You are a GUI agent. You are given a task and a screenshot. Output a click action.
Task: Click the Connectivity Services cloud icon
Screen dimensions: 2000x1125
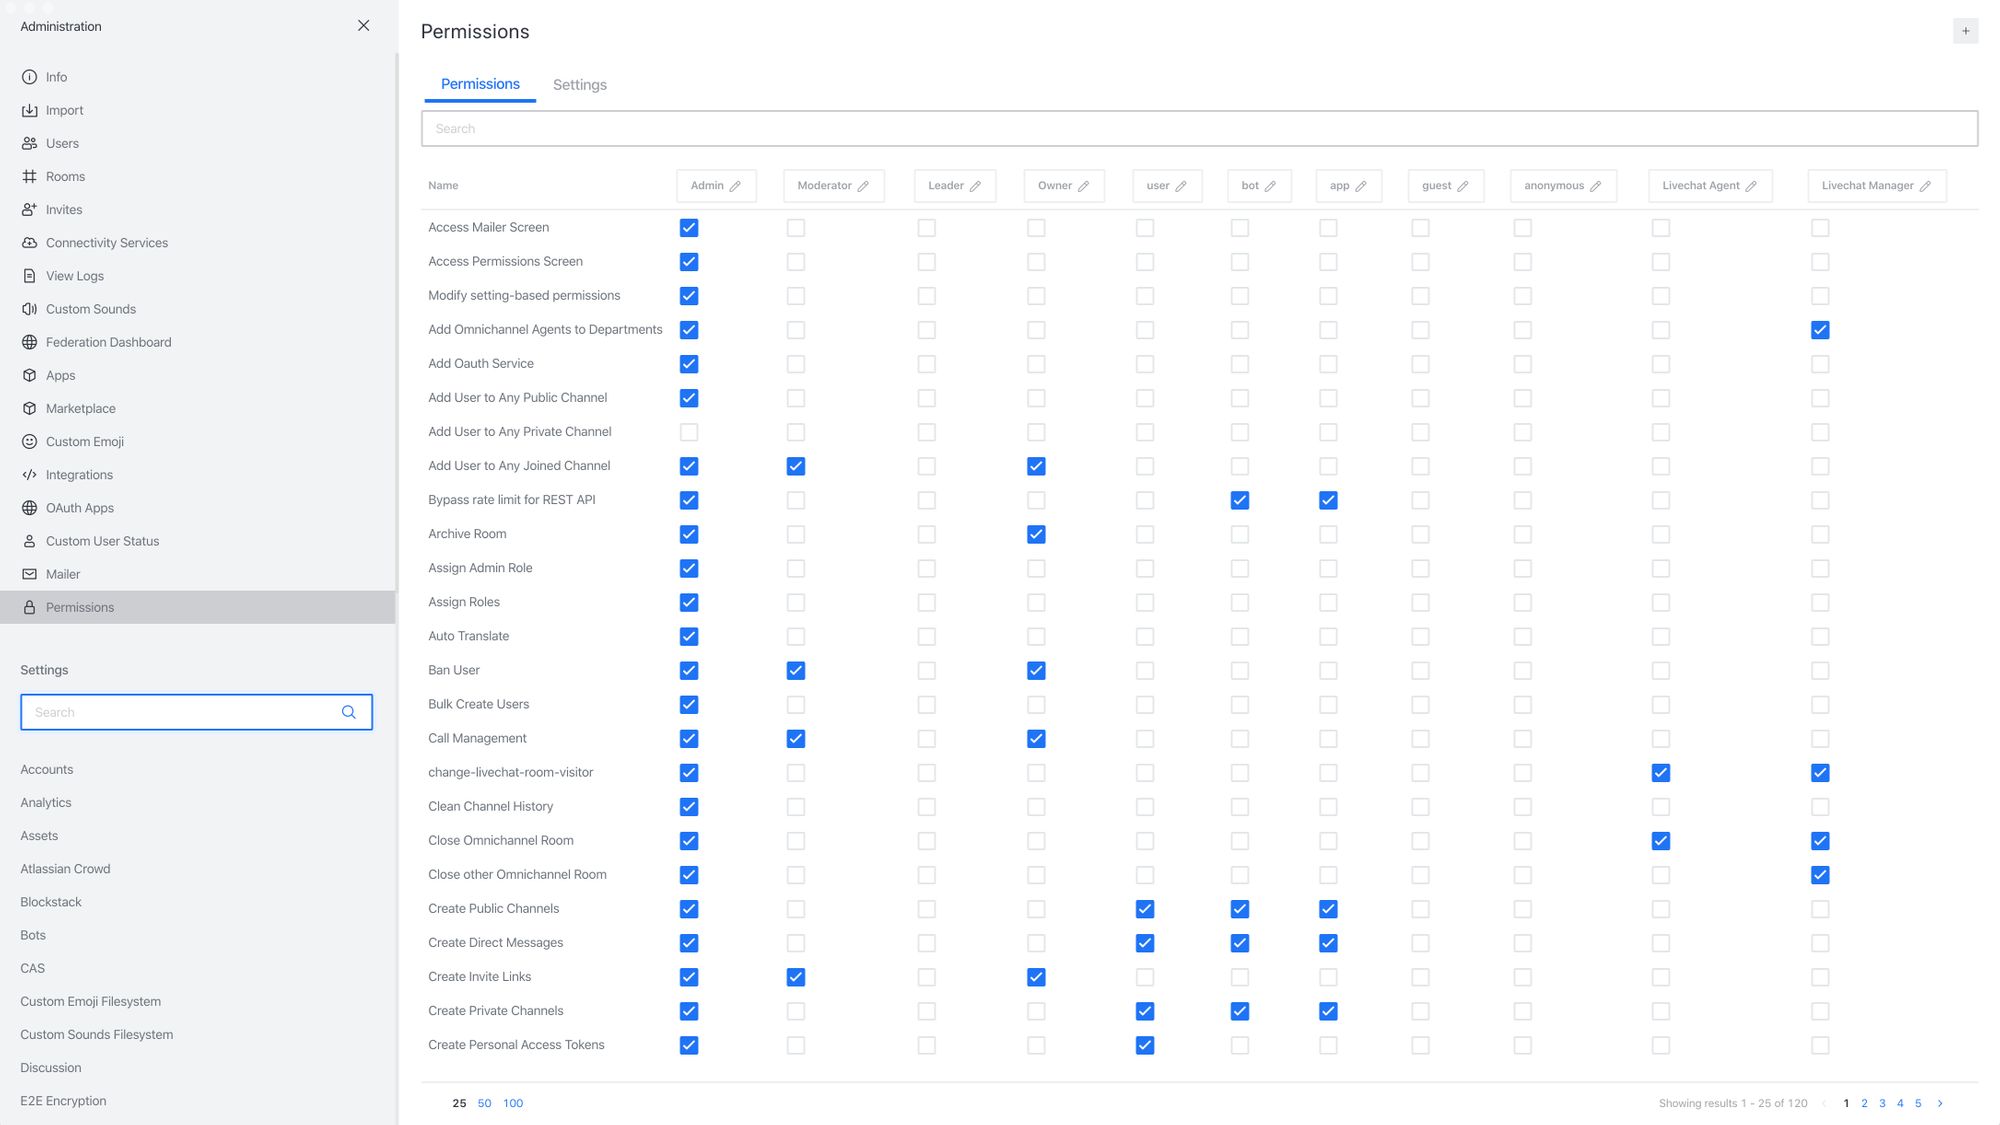point(30,242)
